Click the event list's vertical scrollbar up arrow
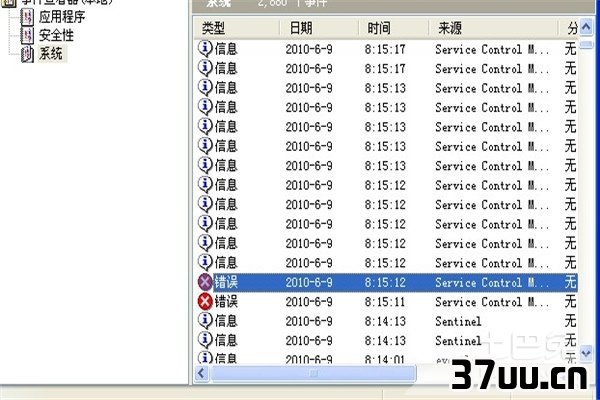The image size is (600, 400). 586,27
